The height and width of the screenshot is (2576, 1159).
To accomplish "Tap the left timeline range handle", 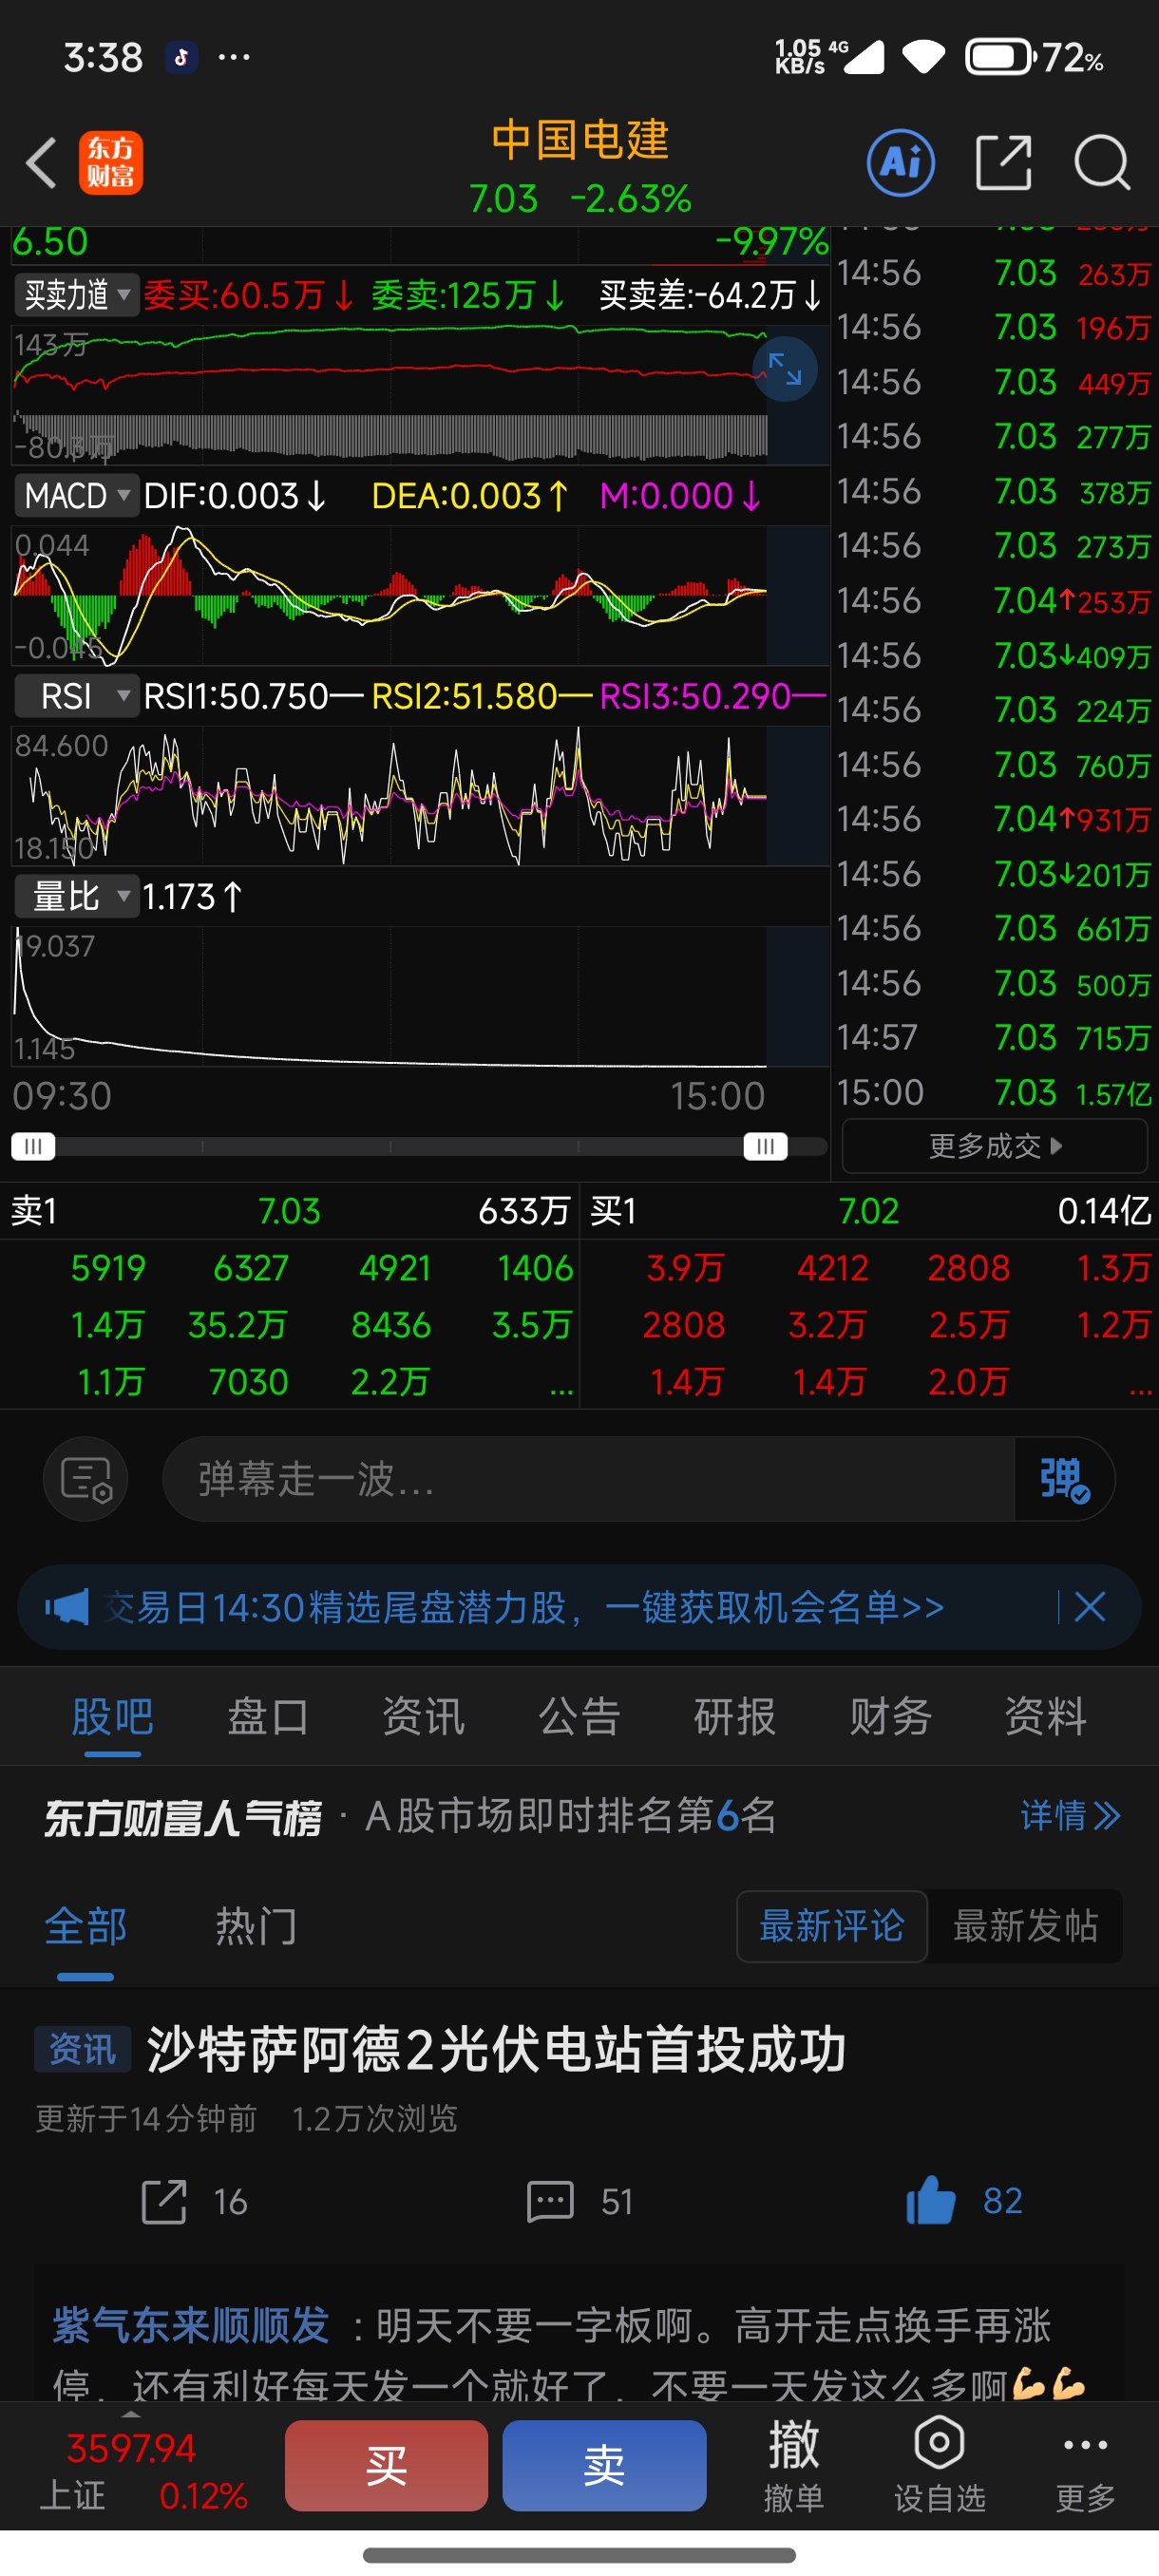I will 33,1146.
